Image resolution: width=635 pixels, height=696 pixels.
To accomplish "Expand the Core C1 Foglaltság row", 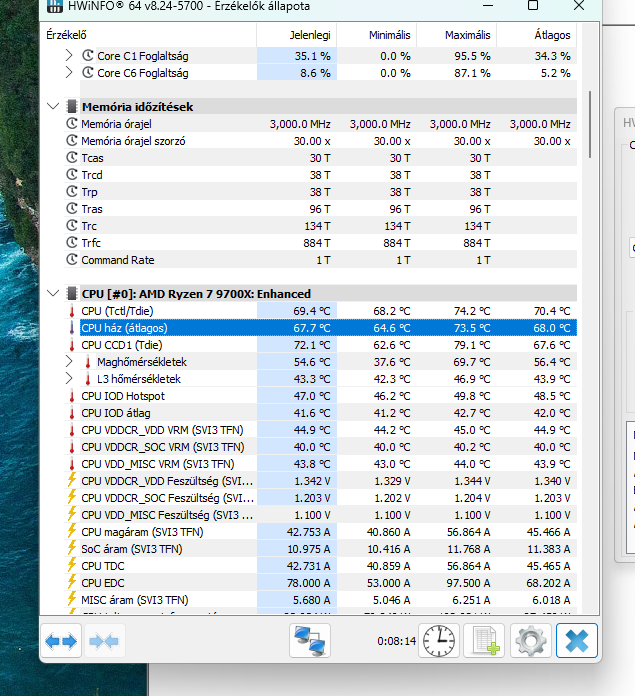I will pyautogui.click(x=69, y=55).
